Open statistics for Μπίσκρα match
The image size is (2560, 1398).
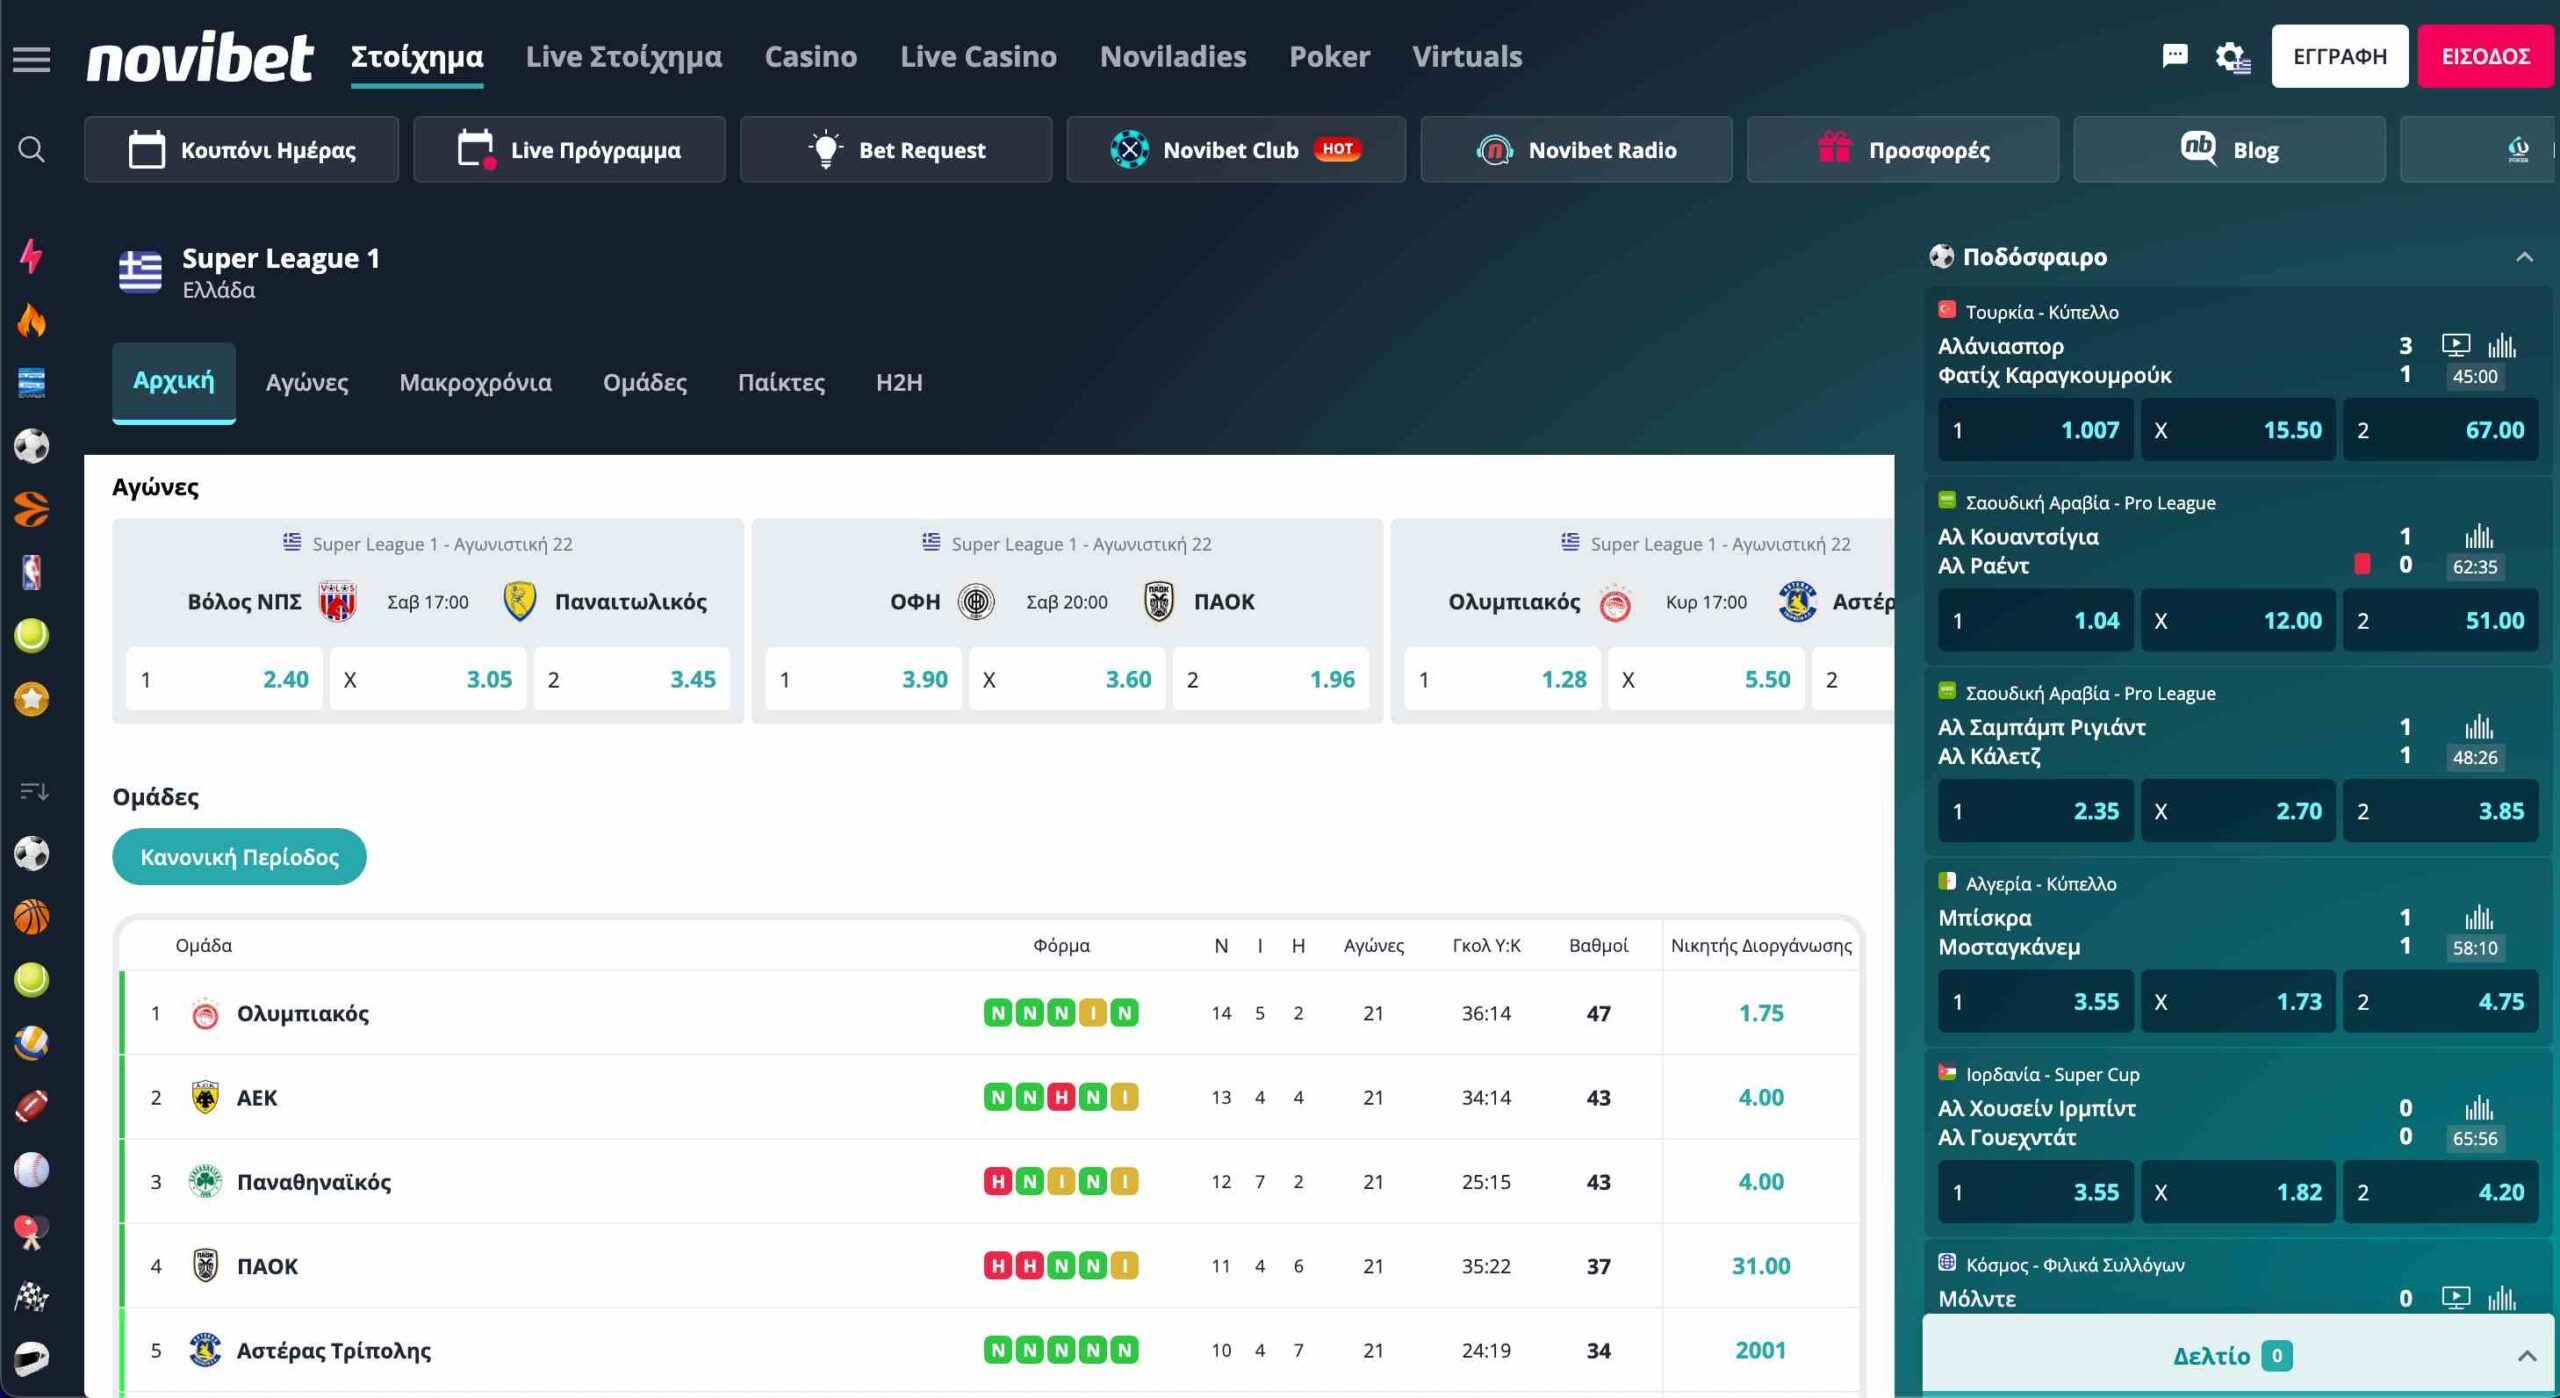tap(2478, 917)
